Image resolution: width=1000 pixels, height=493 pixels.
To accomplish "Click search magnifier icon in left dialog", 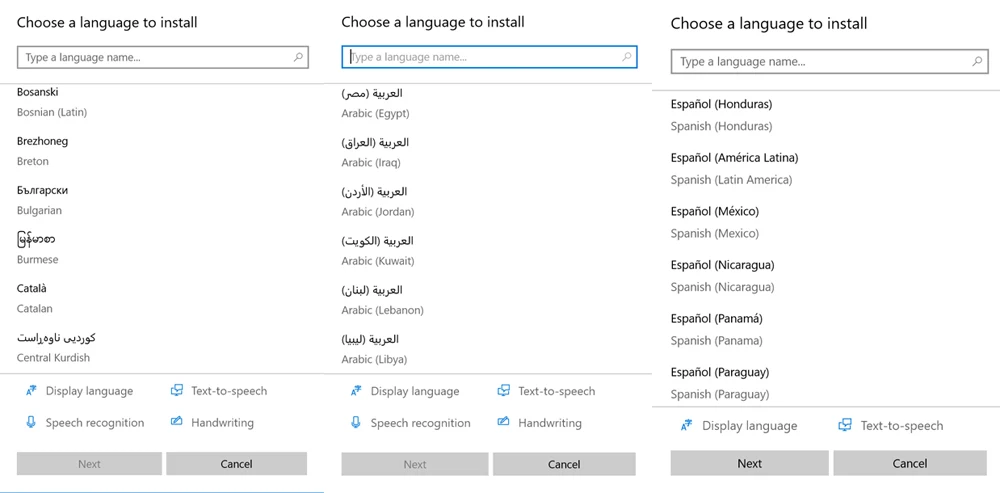I will pos(298,57).
